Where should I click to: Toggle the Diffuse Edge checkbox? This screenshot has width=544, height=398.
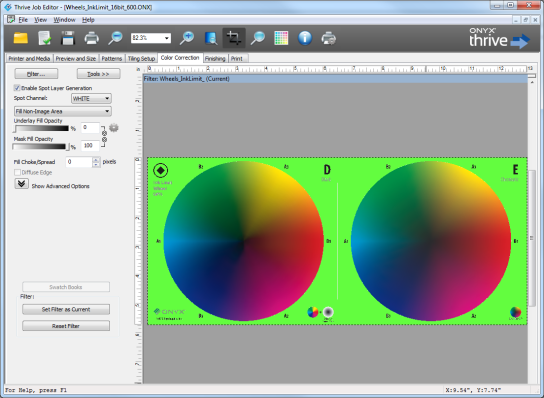(x=17, y=172)
